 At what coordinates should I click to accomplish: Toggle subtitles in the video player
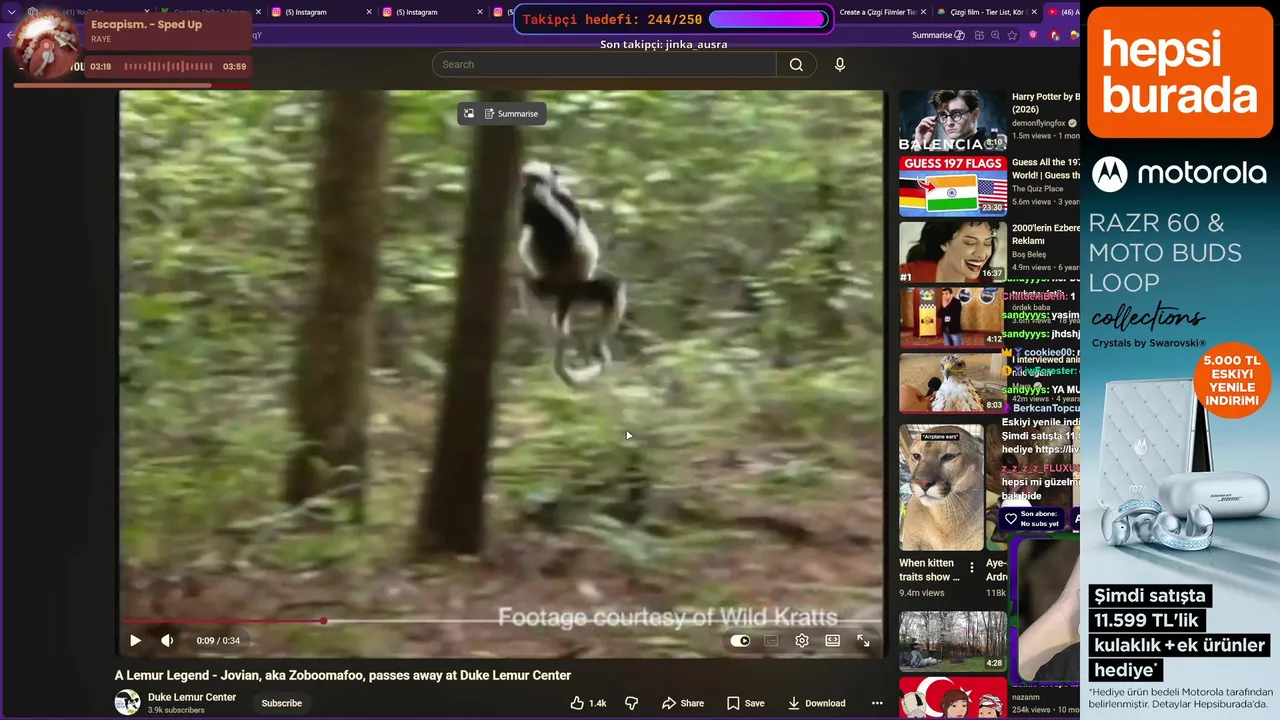tap(771, 641)
